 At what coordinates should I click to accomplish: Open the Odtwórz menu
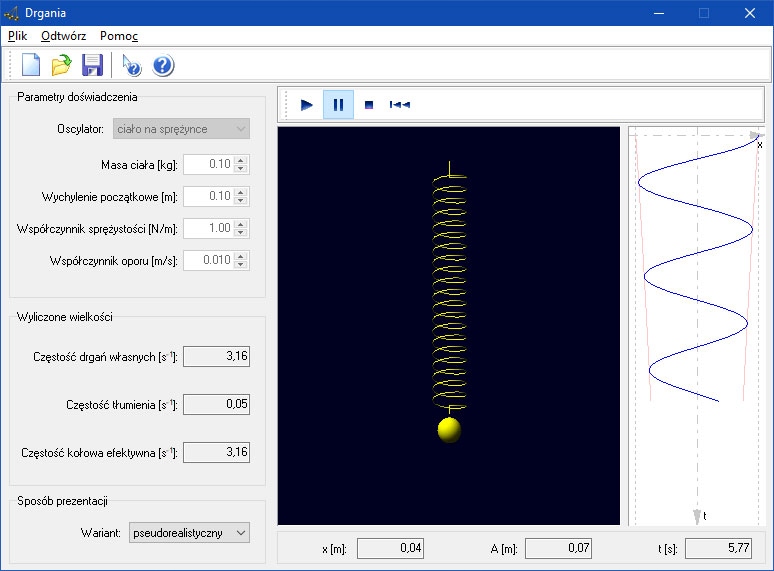coord(64,35)
